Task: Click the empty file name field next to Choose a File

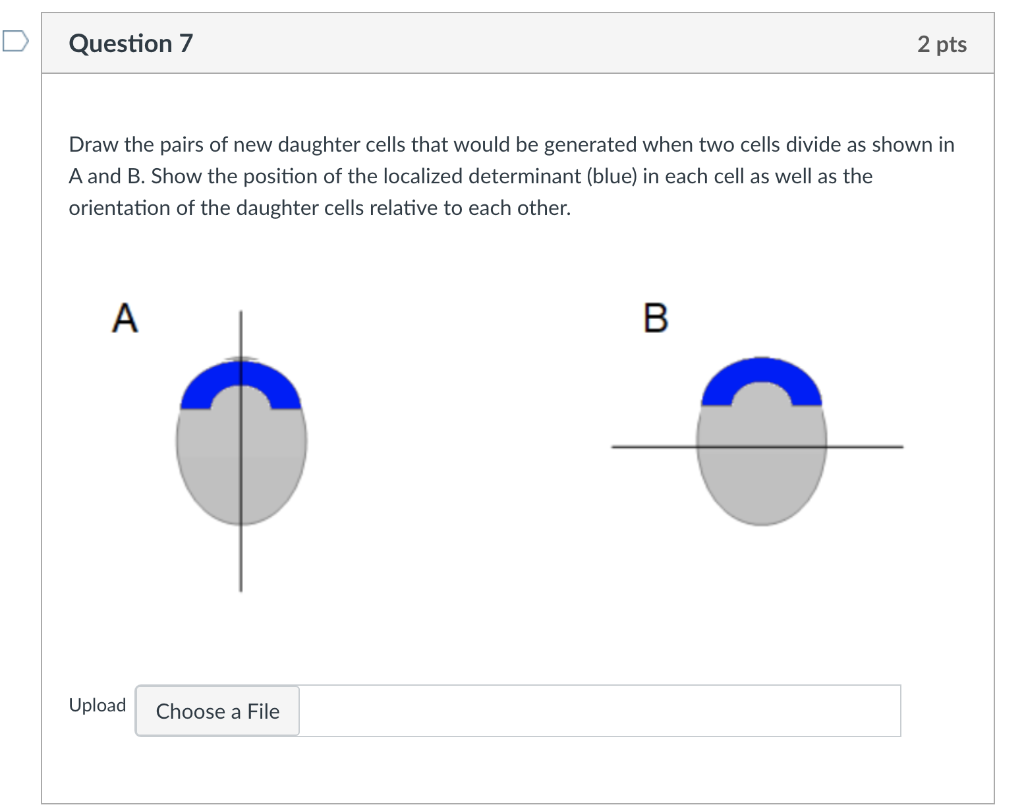Action: pyautogui.click(x=600, y=710)
